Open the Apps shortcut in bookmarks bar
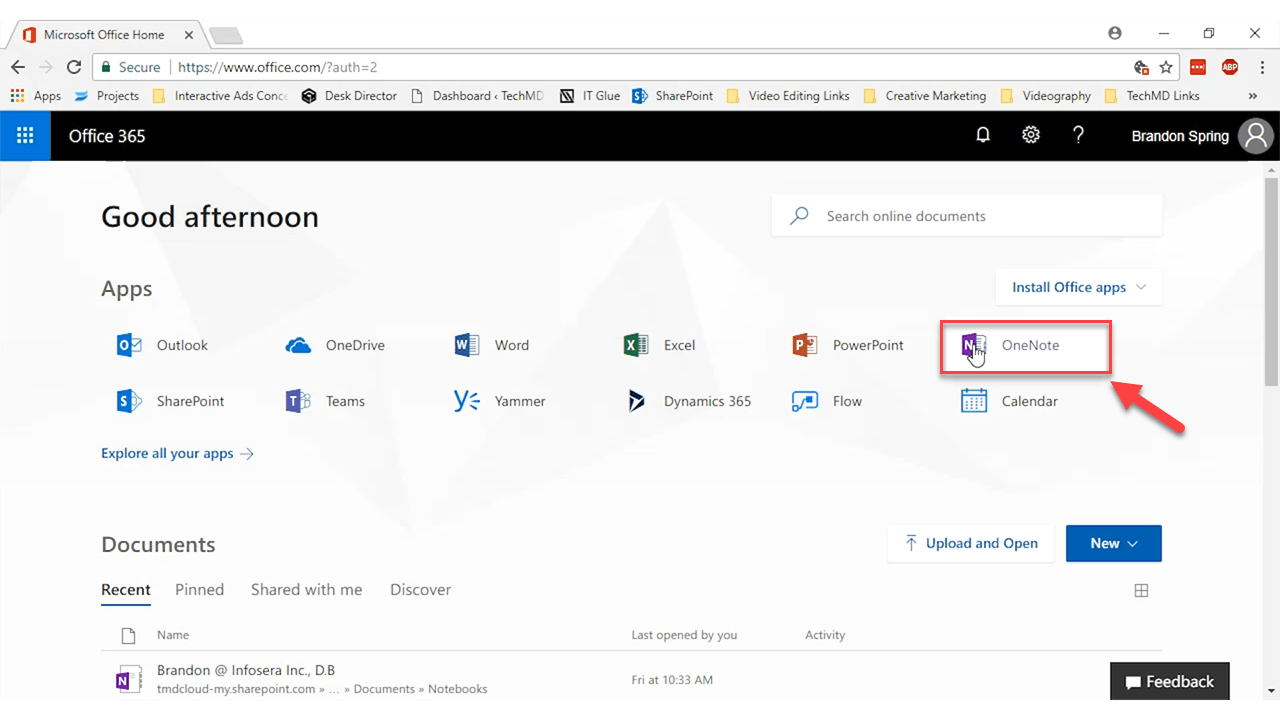The width and height of the screenshot is (1280, 720). click(36, 96)
